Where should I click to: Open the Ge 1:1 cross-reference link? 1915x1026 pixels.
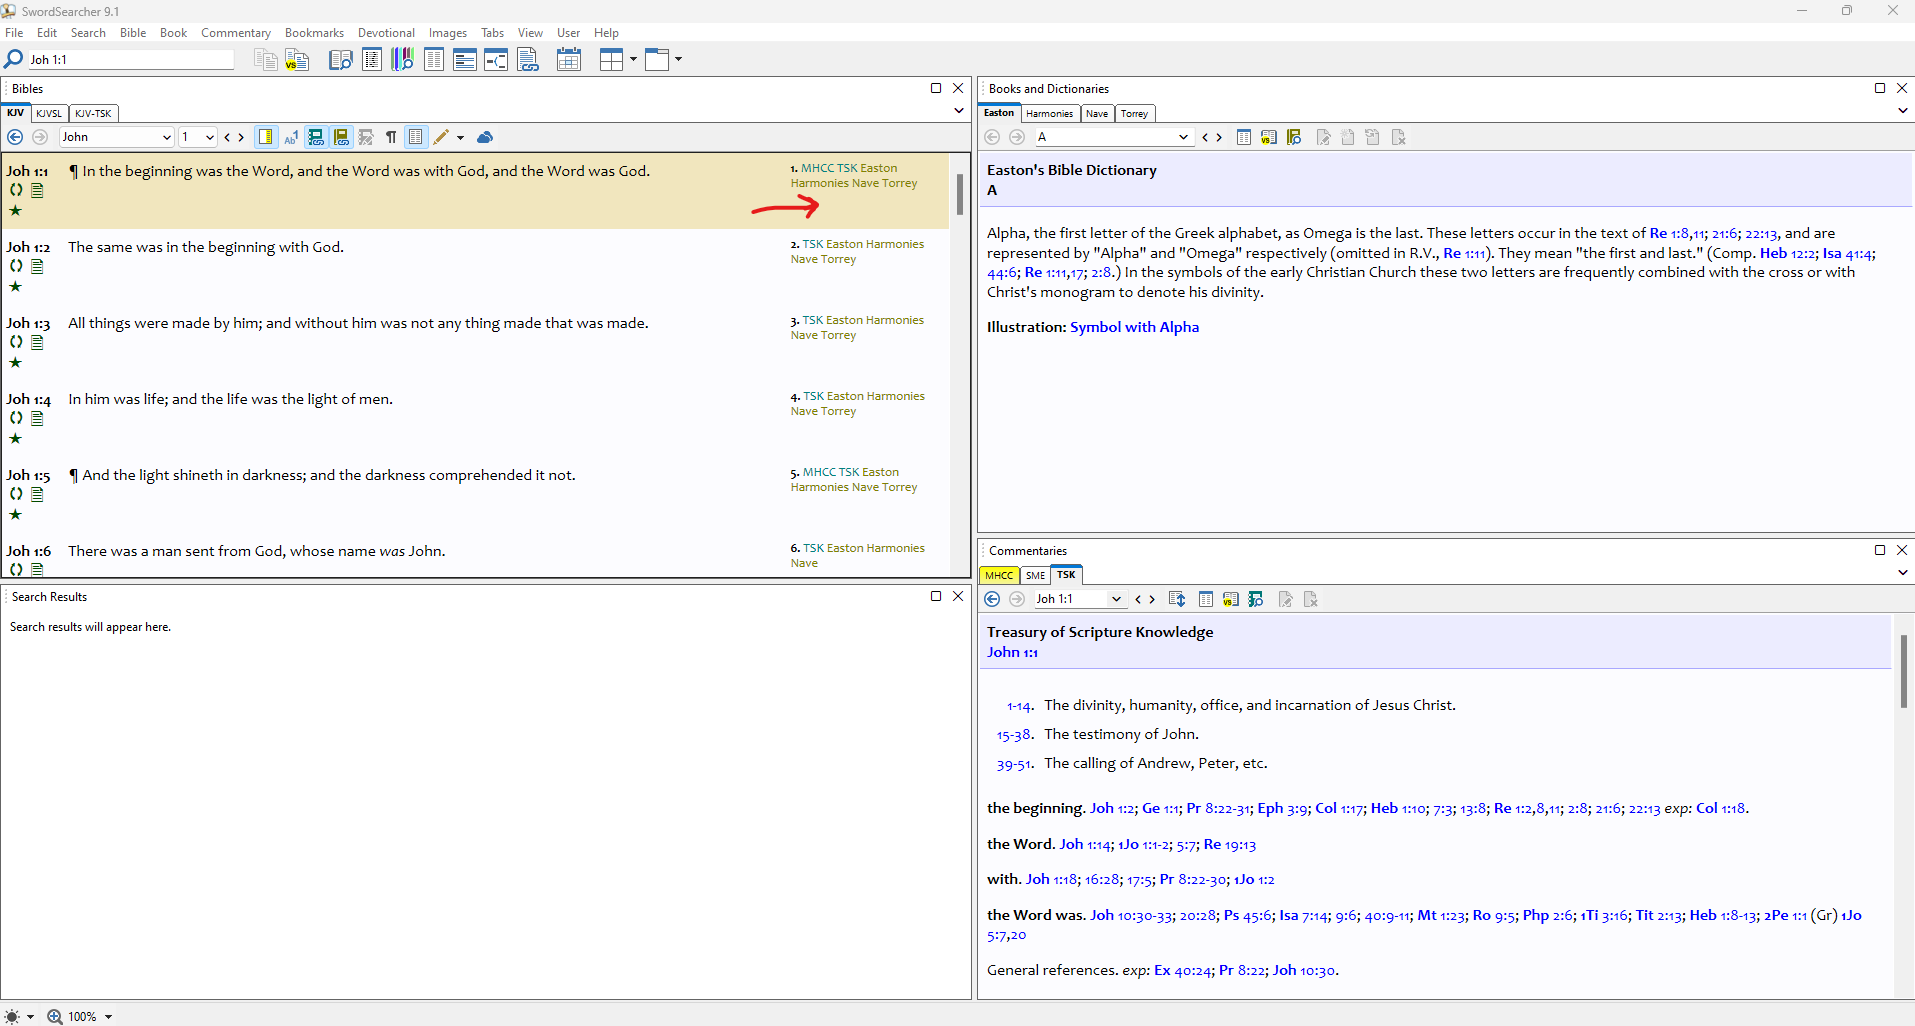(x=1161, y=808)
